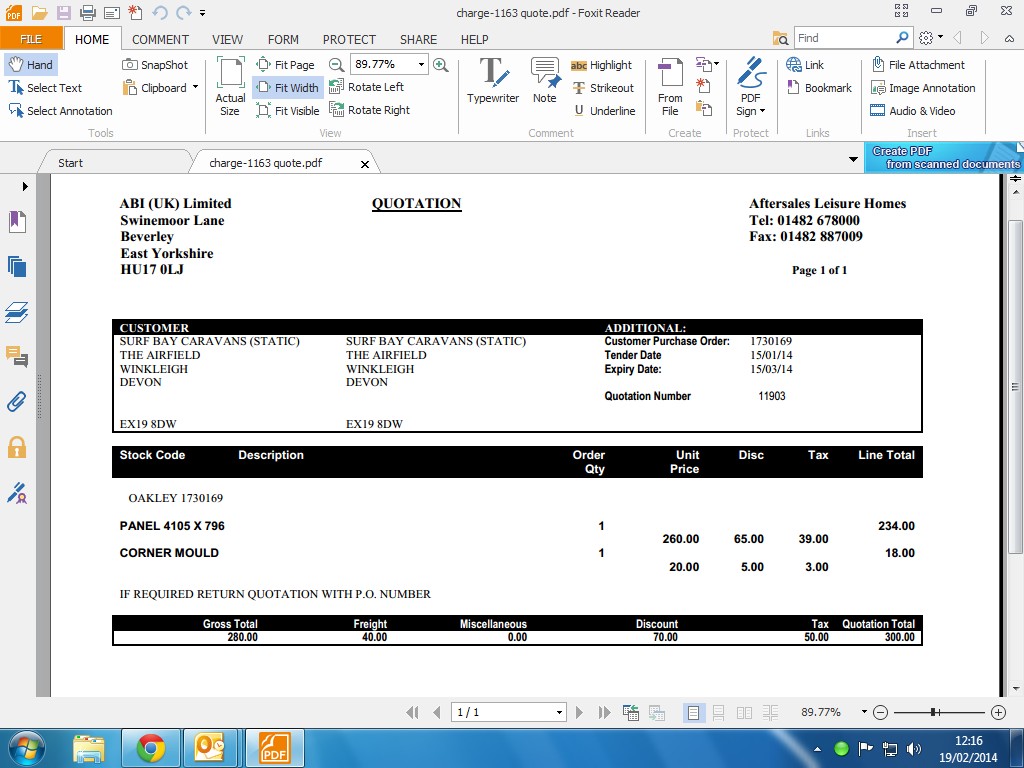Activate the Hand tool

pyautogui.click(x=30, y=65)
